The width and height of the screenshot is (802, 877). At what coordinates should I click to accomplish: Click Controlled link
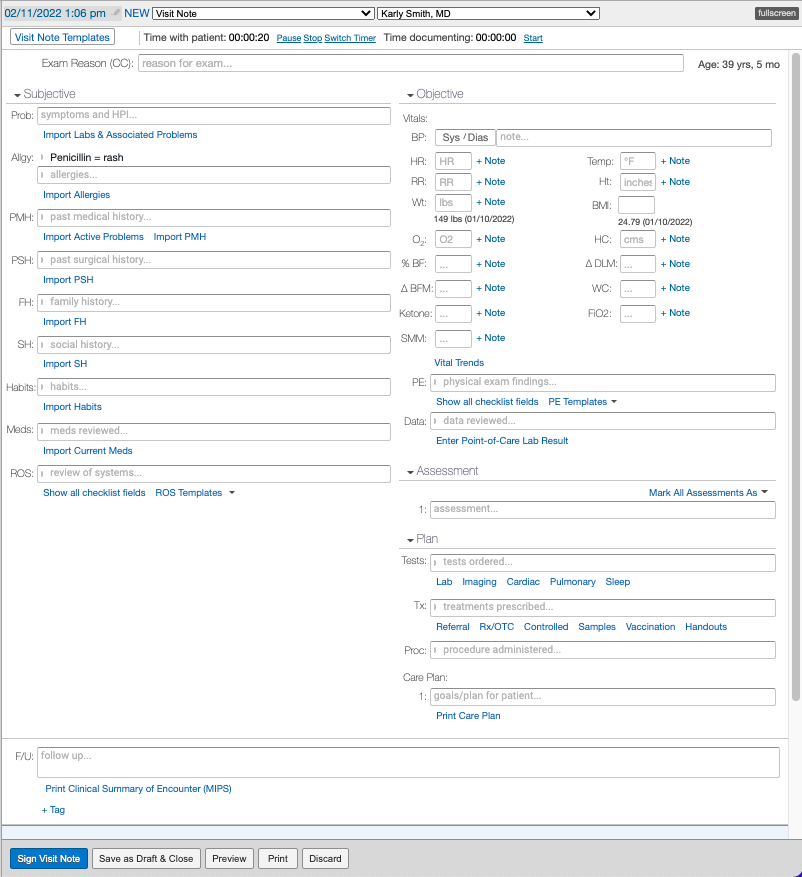point(546,627)
